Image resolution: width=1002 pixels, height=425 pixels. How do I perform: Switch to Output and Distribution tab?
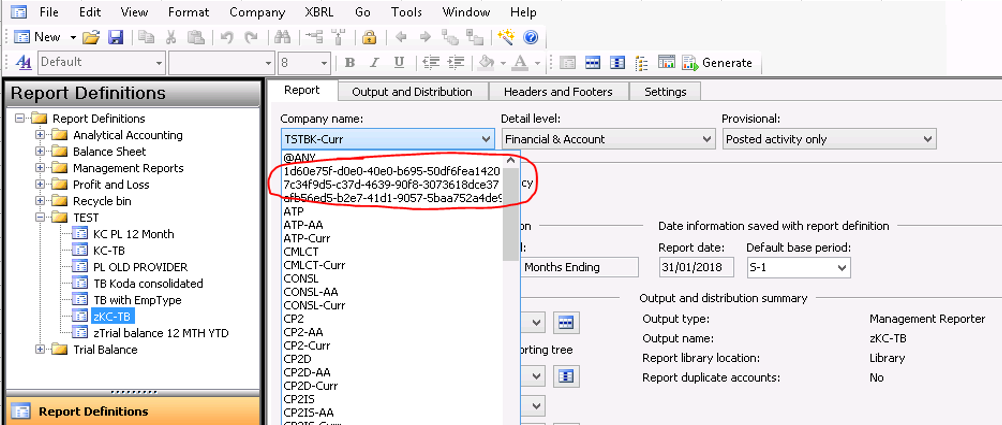(412, 92)
